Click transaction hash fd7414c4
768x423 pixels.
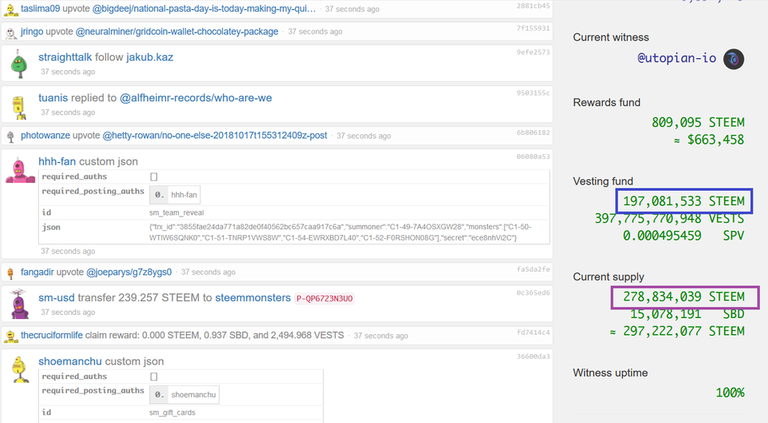(x=533, y=332)
